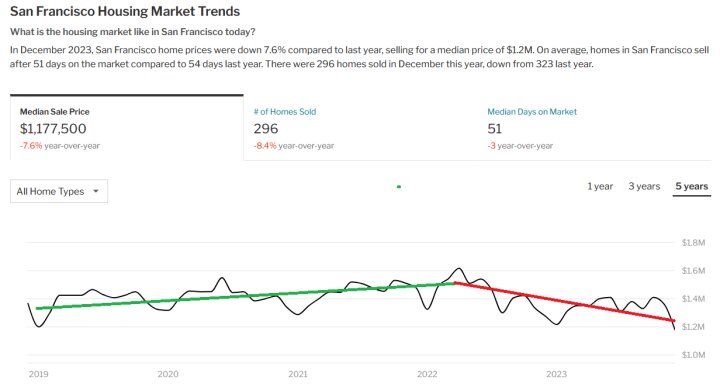720x390 pixels.
Task: Switch to the Median Sale Price tab
Action: [x=127, y=128]
